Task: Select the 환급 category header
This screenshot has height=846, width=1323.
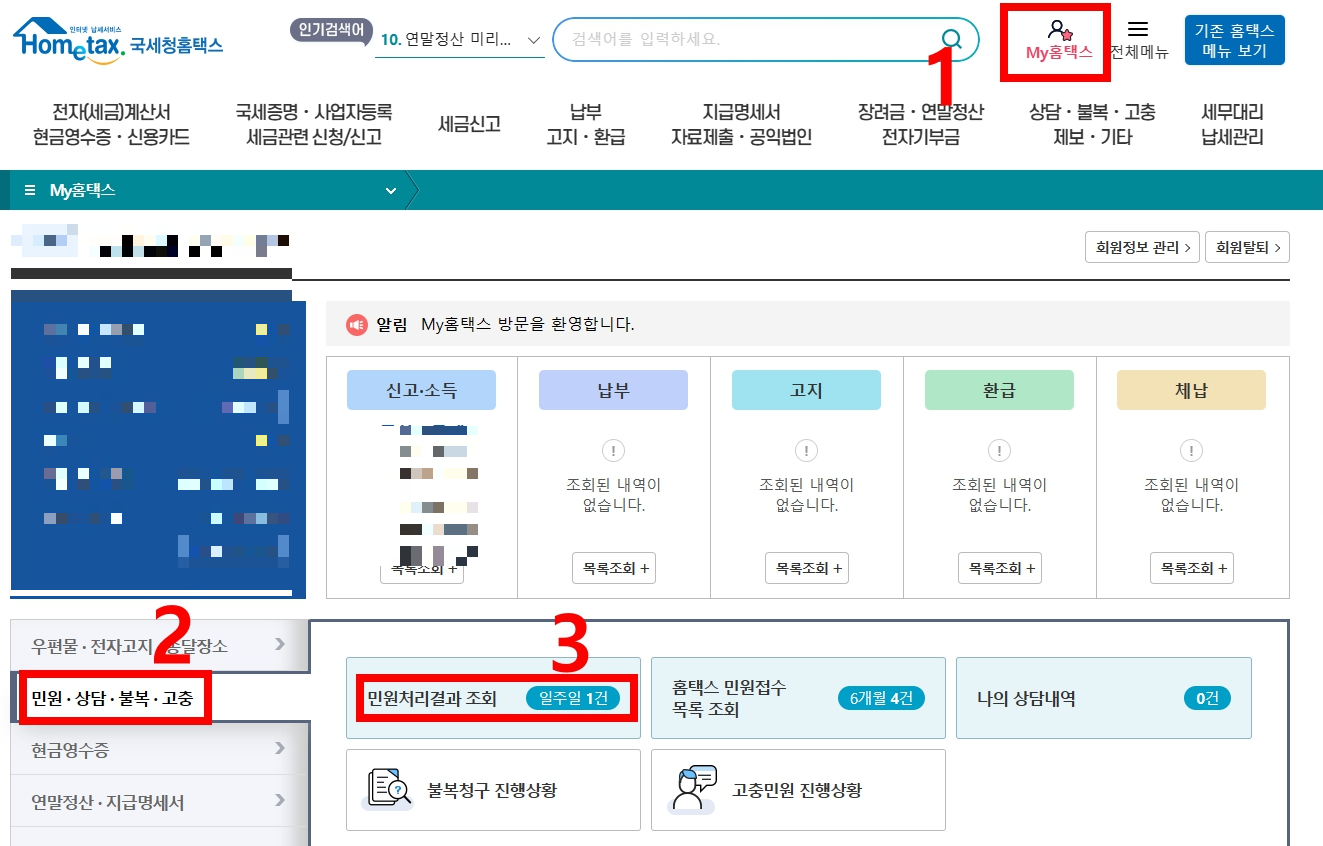Action: tap(999, 390)
